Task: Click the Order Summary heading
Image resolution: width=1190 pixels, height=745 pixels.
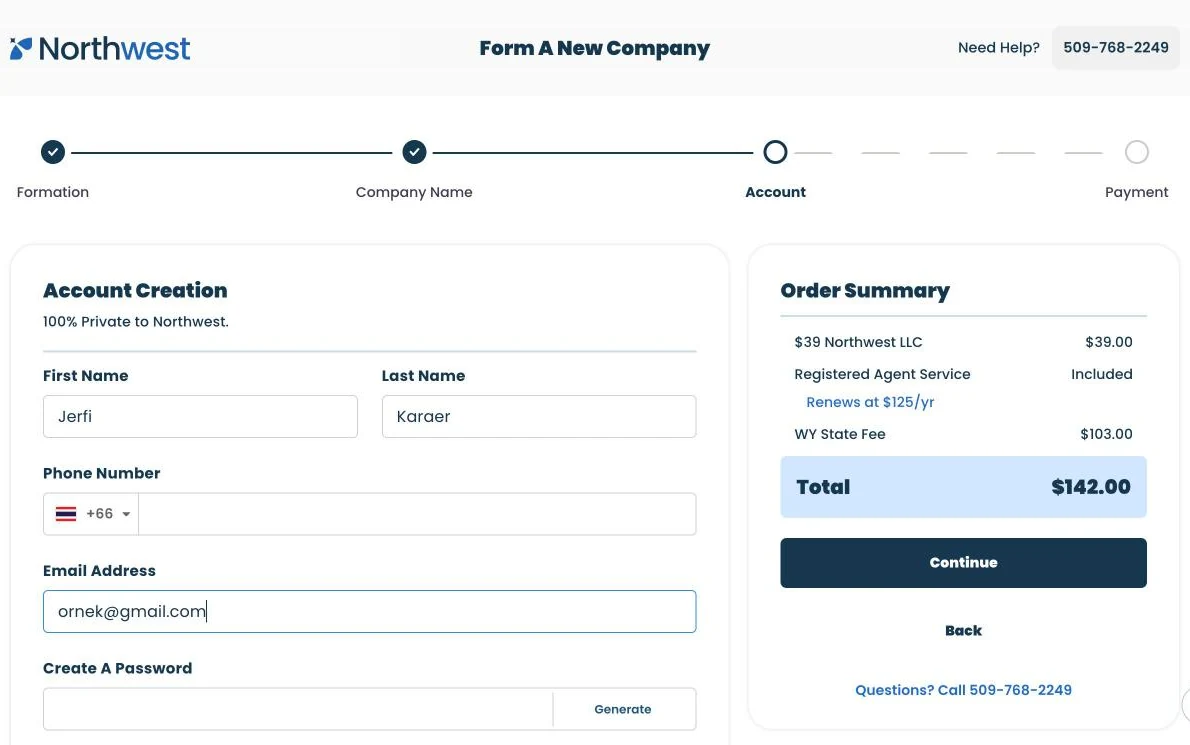Action: coord(865,291)
